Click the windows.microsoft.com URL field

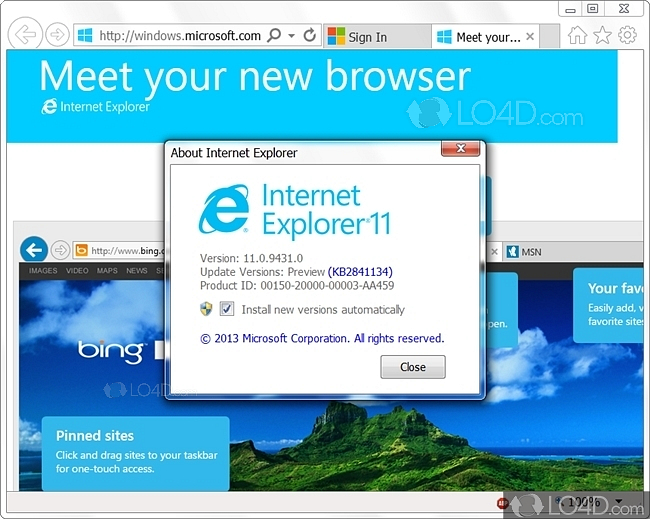(x=180, y=36)
